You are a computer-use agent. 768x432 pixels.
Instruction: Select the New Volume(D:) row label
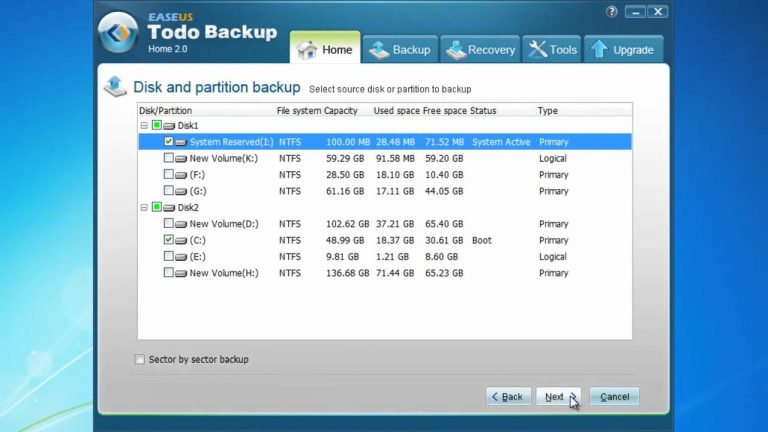point(224,224)
